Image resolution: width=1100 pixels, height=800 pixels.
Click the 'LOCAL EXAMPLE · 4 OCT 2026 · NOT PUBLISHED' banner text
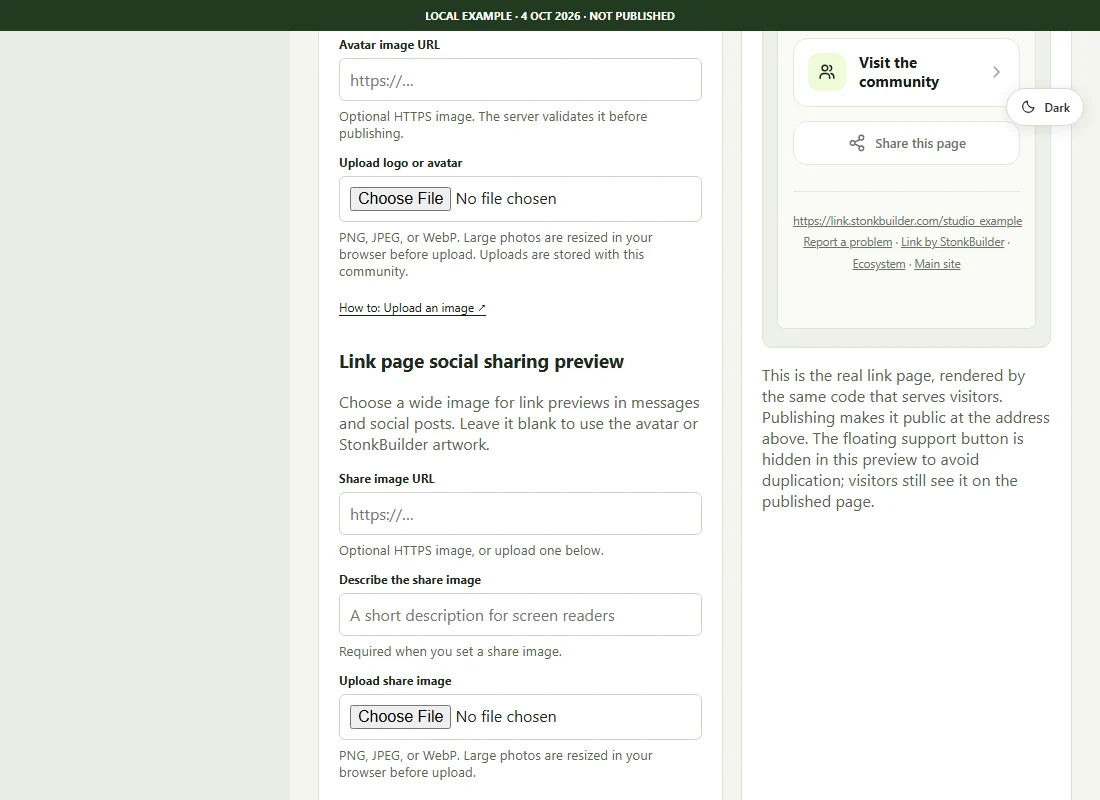pos(550,15)
